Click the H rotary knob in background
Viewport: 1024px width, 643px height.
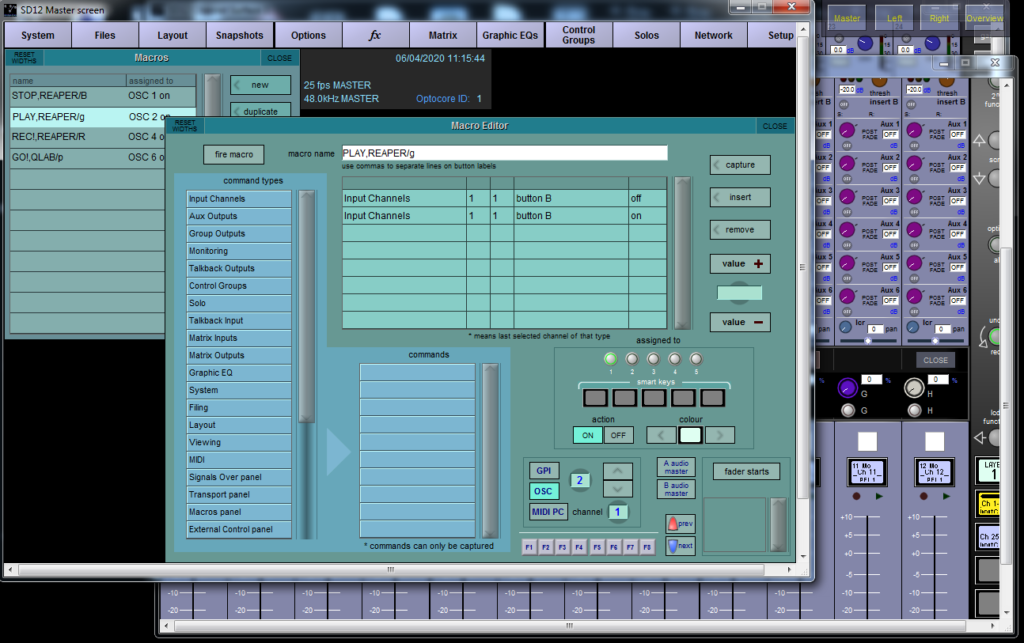click(x=914, y=388)
